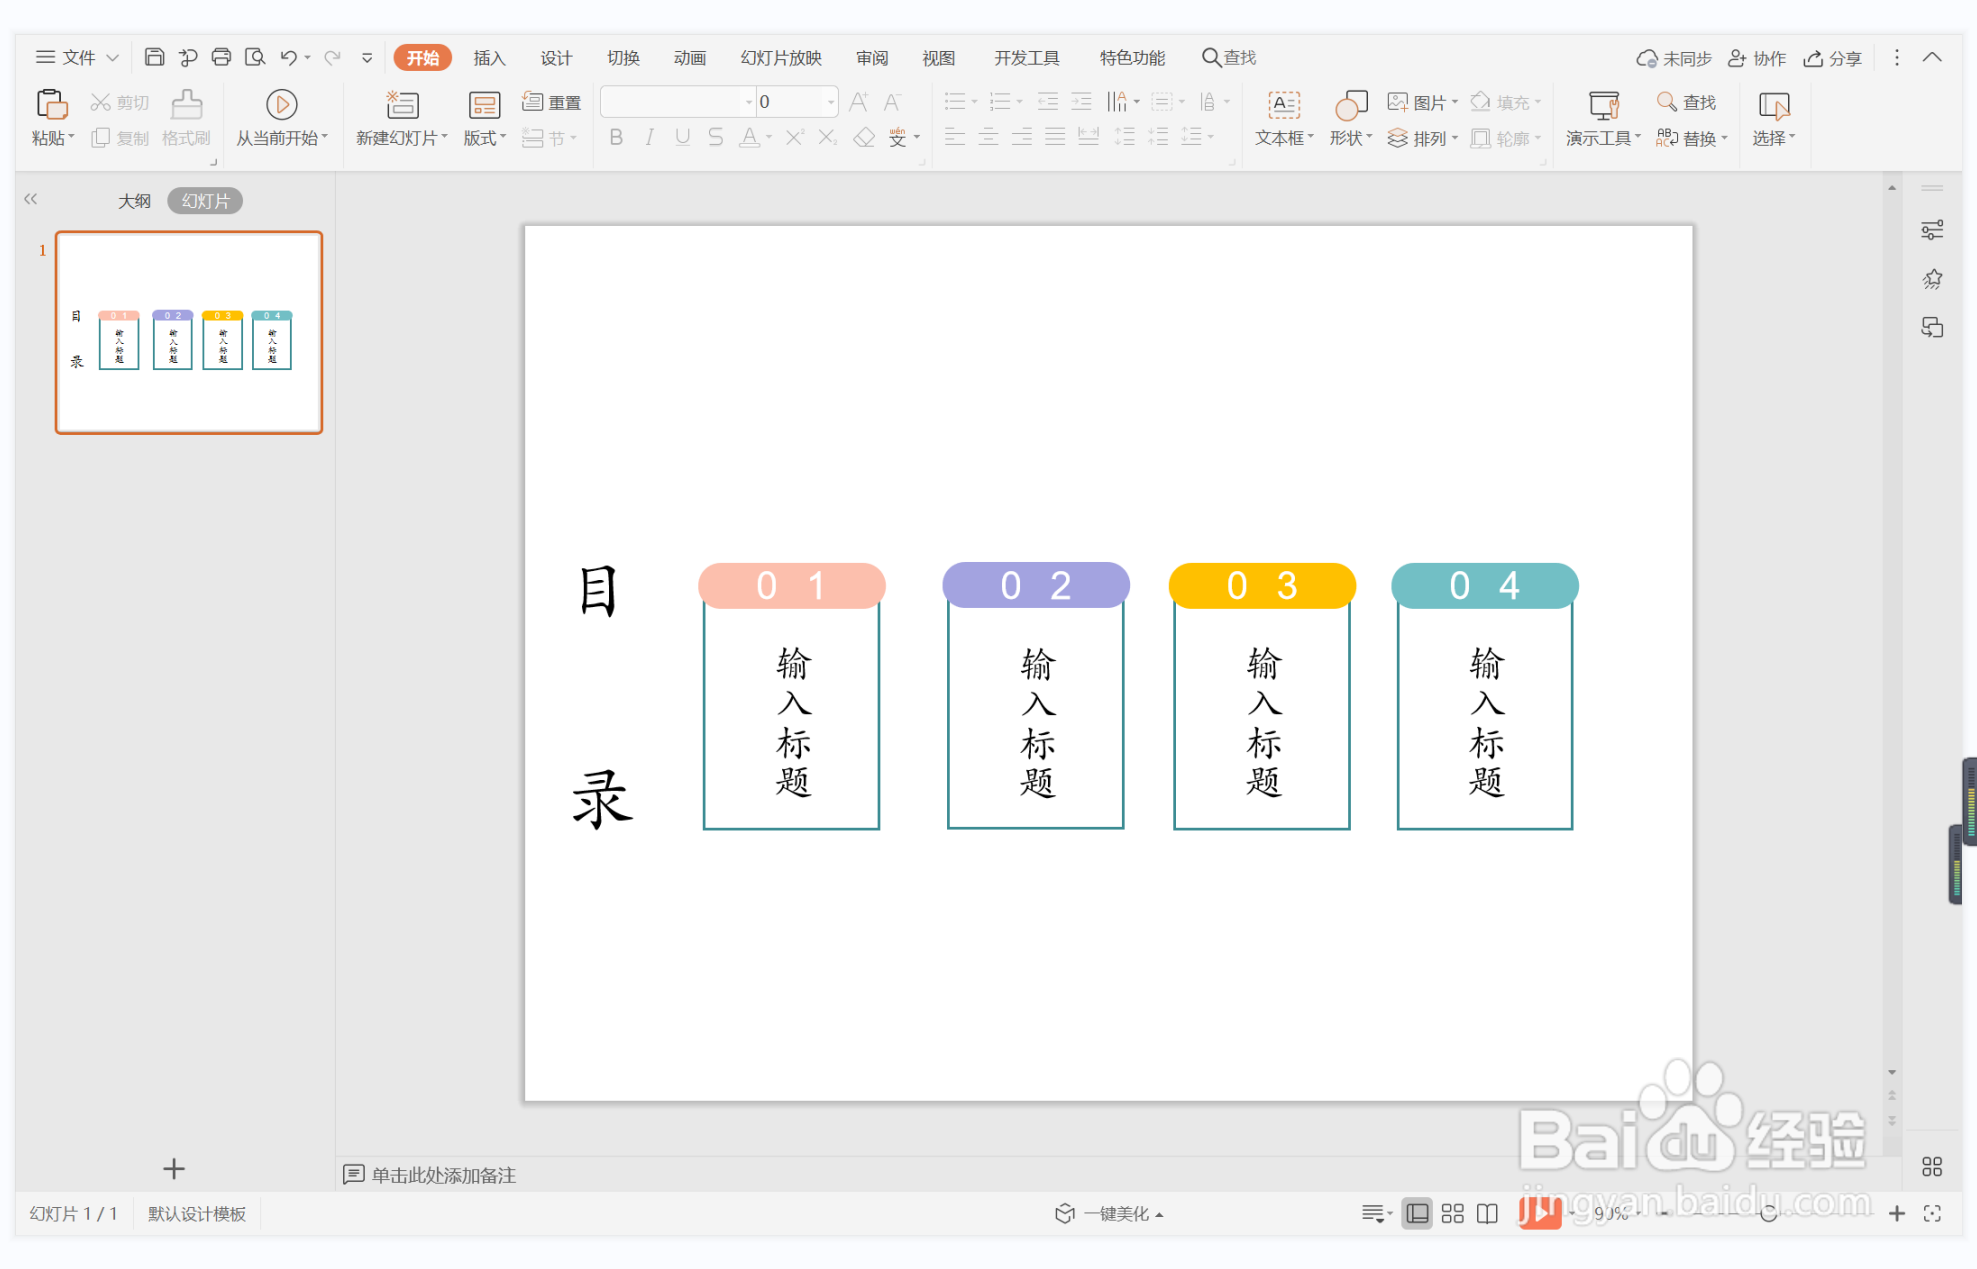Click the 分享 share button
Viewport: 1977px width, 1269px height.
(x=1832, y=58)
